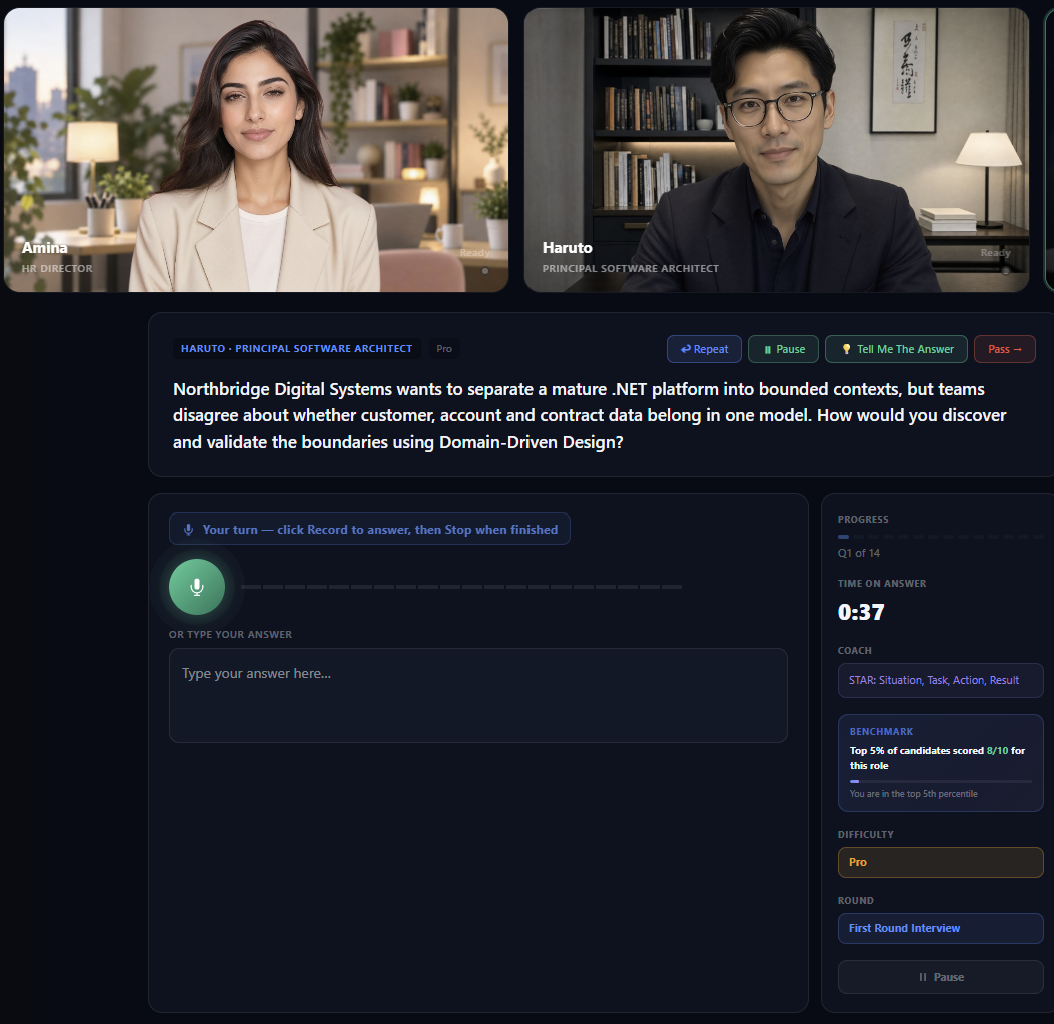Click Haruto's name label on video
Viewport: 1054px width, 1024px height.
click(567, 247)
